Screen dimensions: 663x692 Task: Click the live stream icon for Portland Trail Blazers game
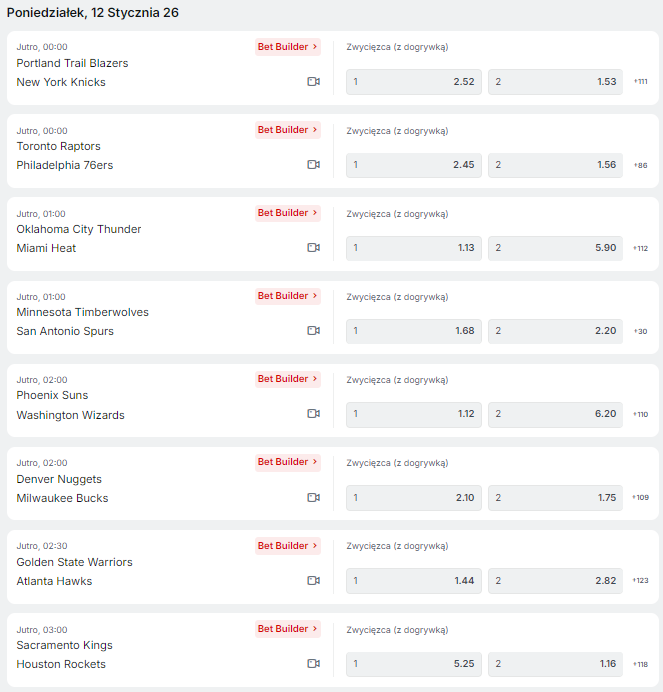point(313,82)
